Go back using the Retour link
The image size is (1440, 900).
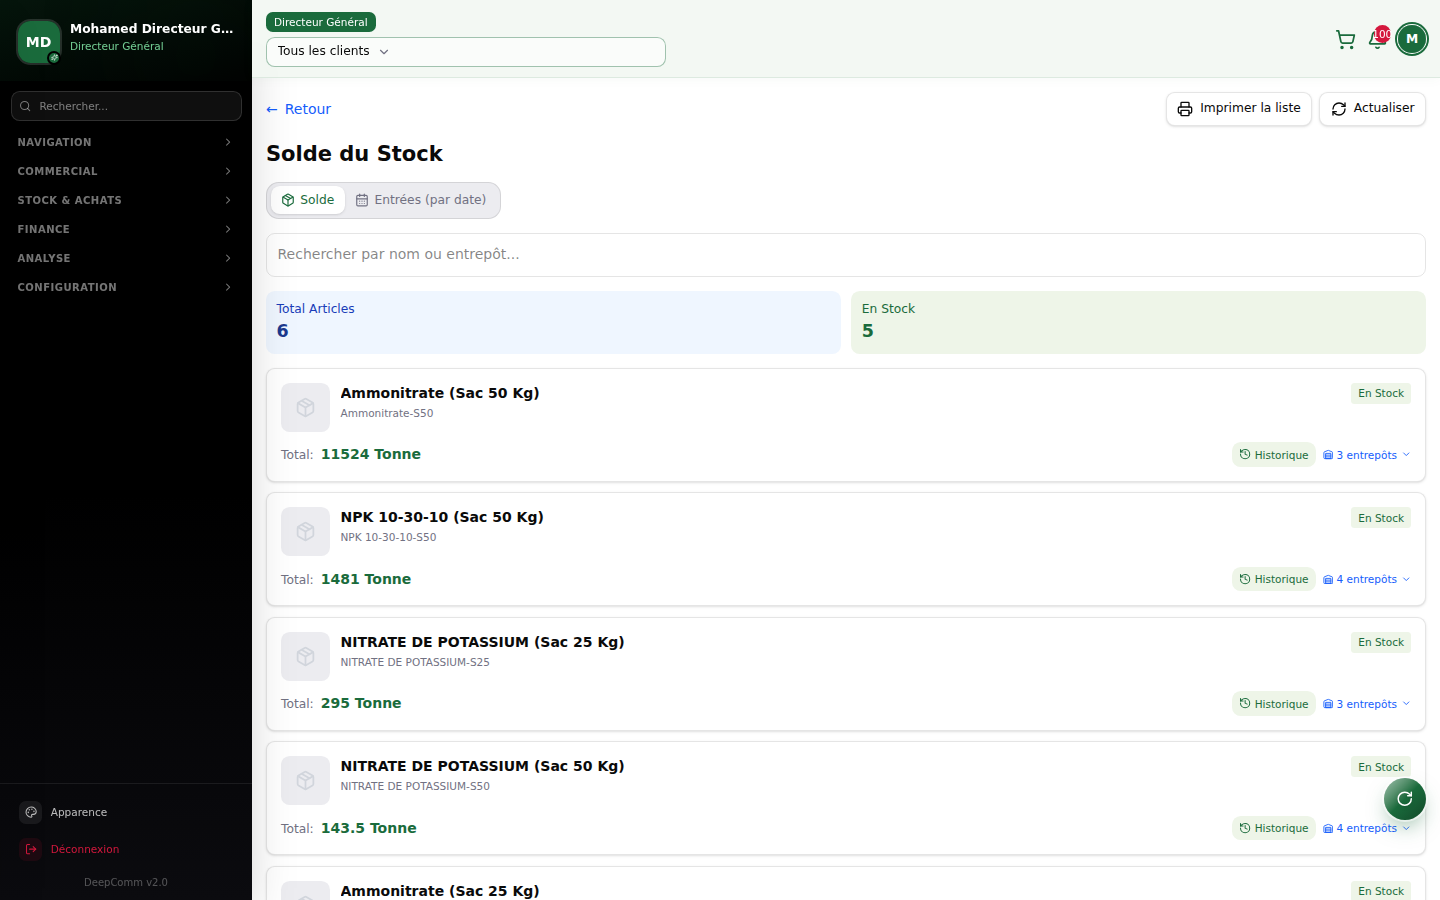[298, 109]
